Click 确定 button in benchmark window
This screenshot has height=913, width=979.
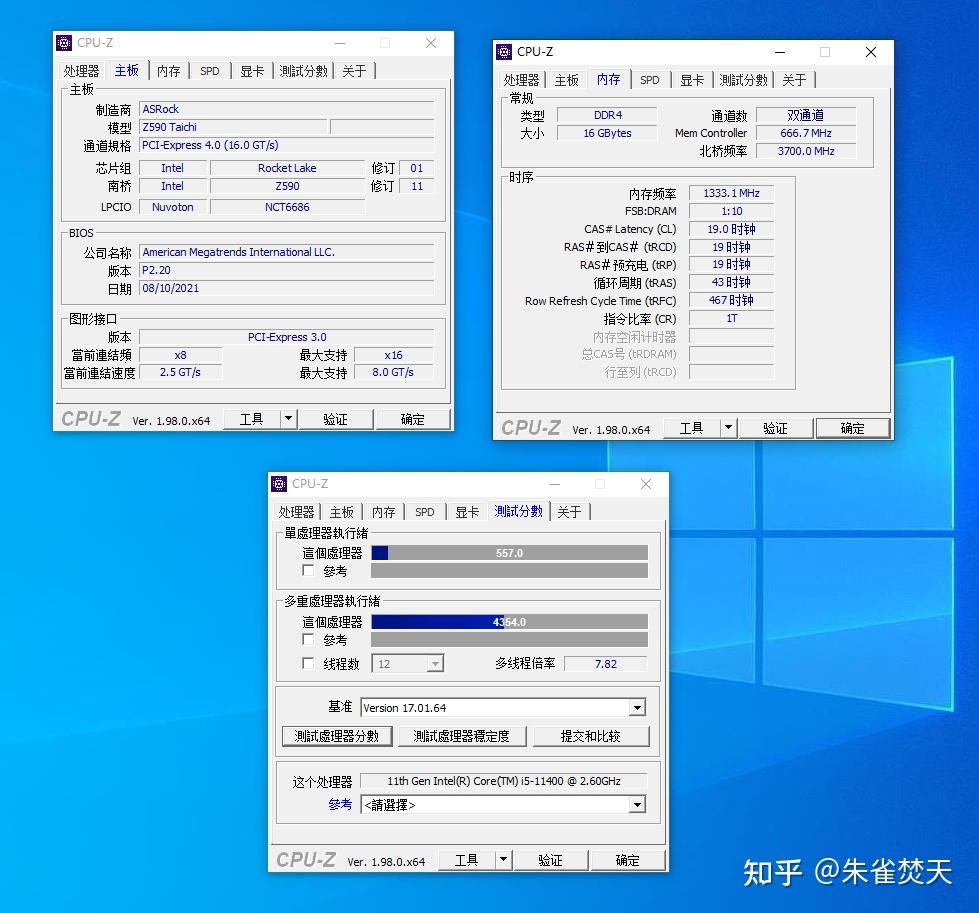(627, 860)
